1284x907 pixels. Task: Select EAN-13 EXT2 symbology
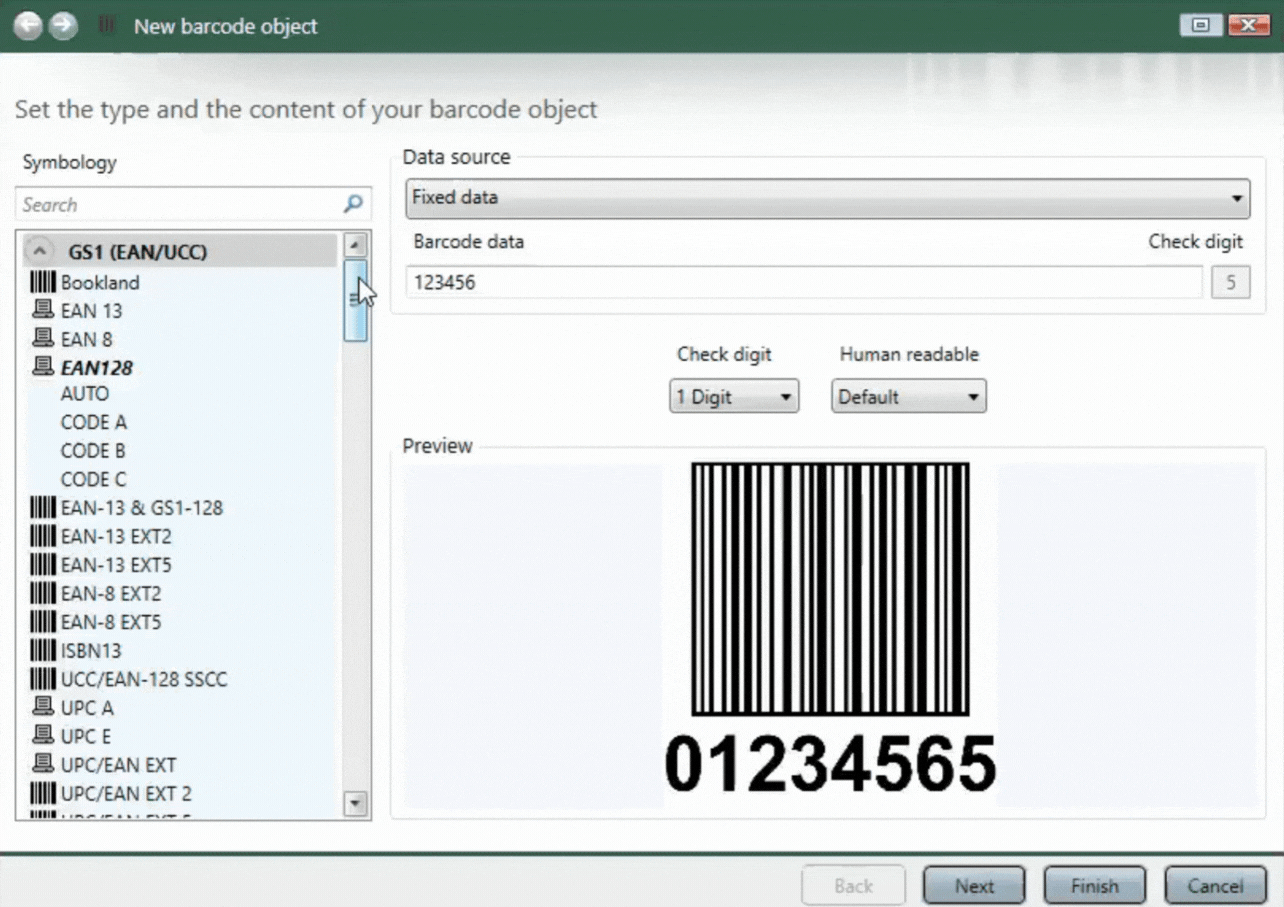click(x=116, y=536)
